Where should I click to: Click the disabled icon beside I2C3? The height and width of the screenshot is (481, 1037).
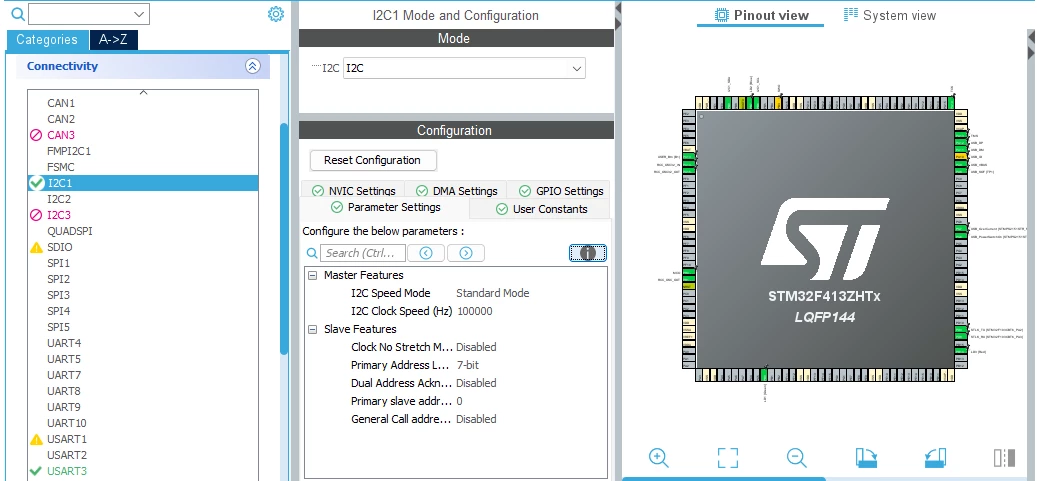point(36,215)
